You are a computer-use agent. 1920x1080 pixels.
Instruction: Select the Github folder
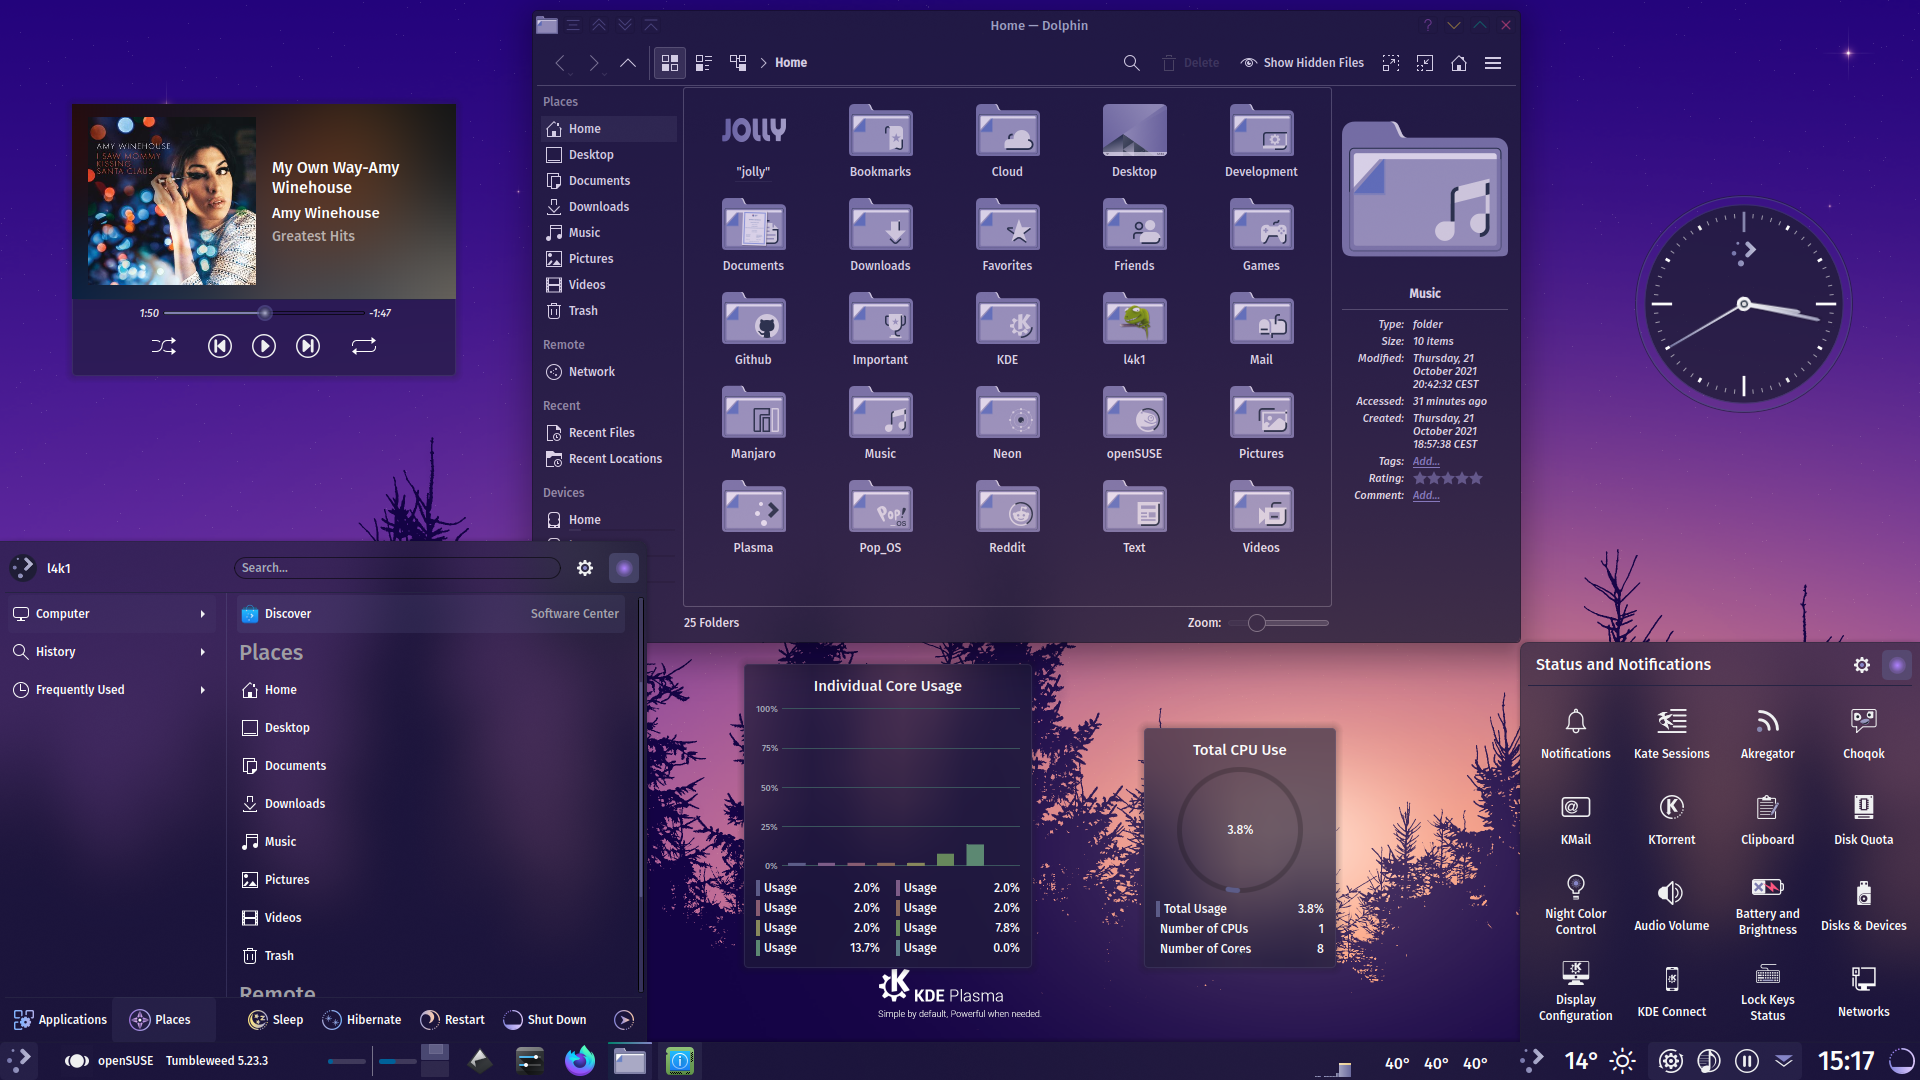753,330
